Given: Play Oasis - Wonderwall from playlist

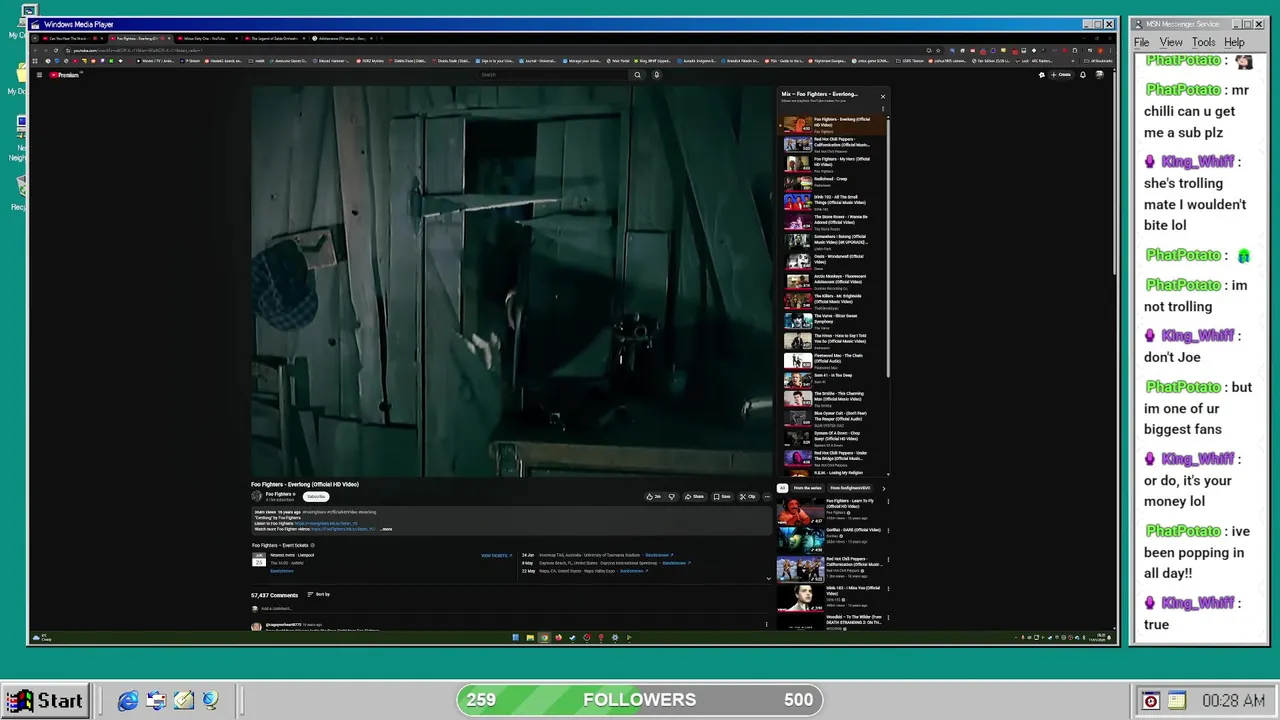Looking at the screenshot, I should click(832, 262).
